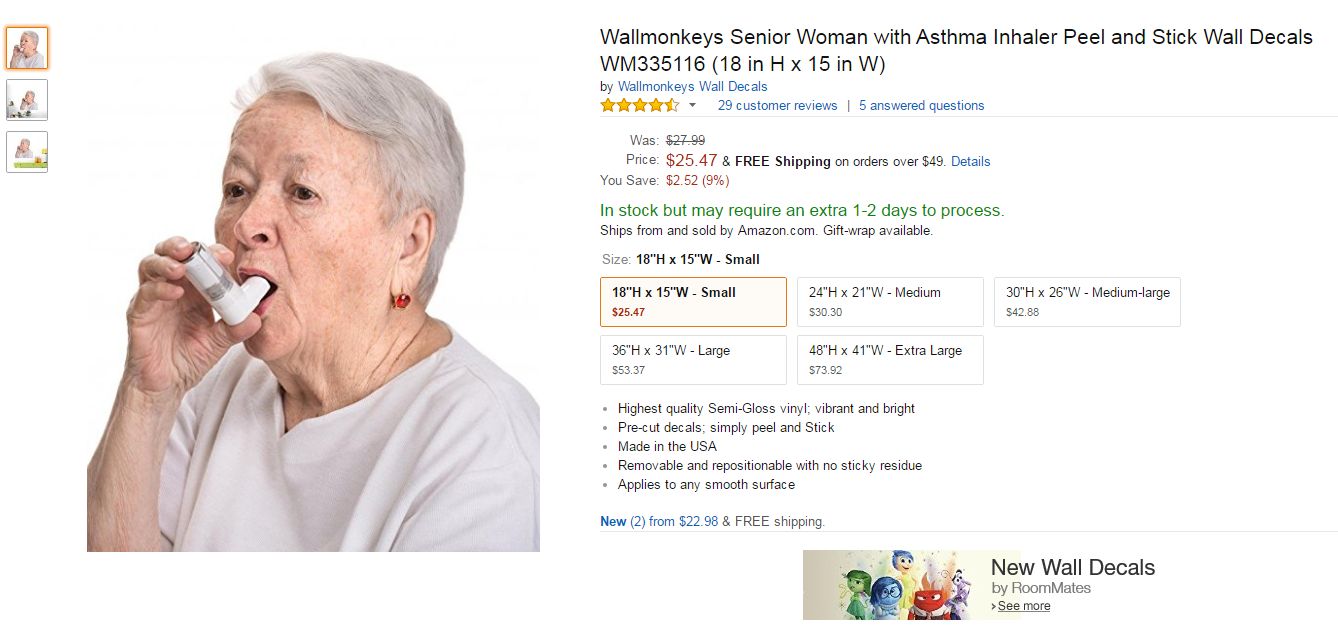Choose the 48"H x 41"W Extra Large size
Screen dimensions: 1338x638
(x=890, y=359)
